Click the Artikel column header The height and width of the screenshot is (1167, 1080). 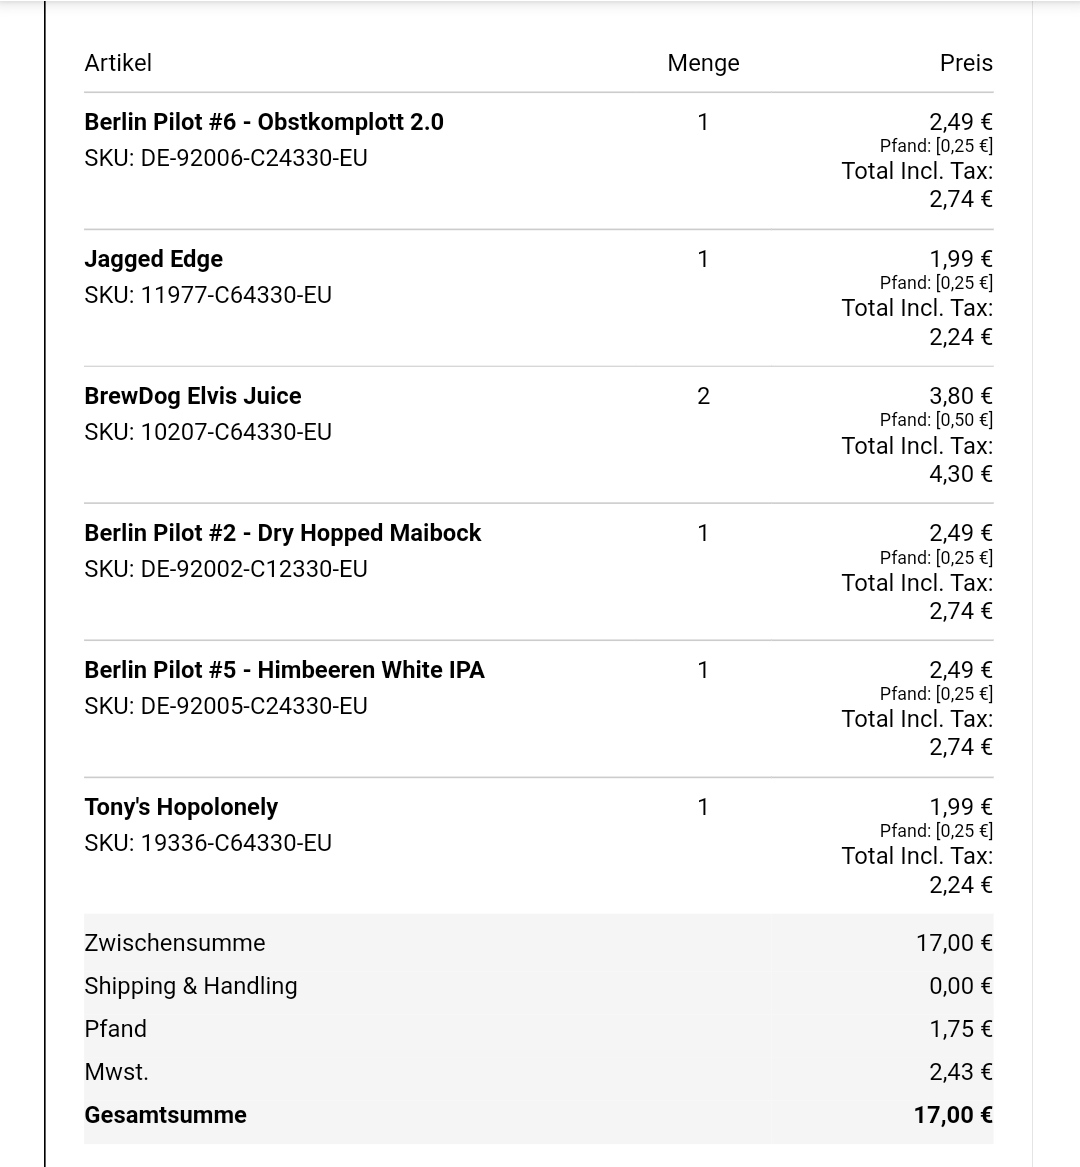(x=118, y=63)
